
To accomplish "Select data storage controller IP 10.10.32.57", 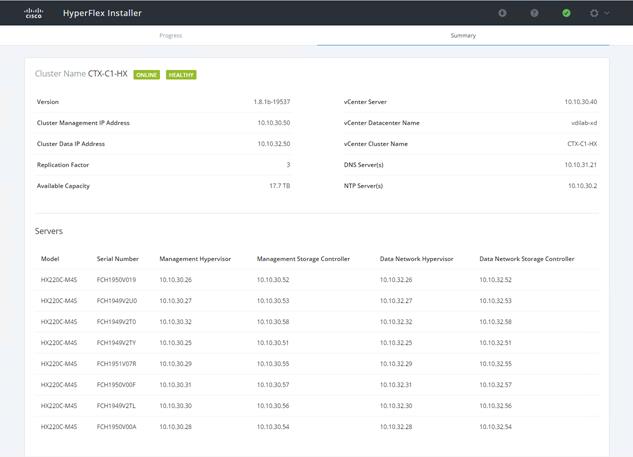I will (x=495, y=385).
